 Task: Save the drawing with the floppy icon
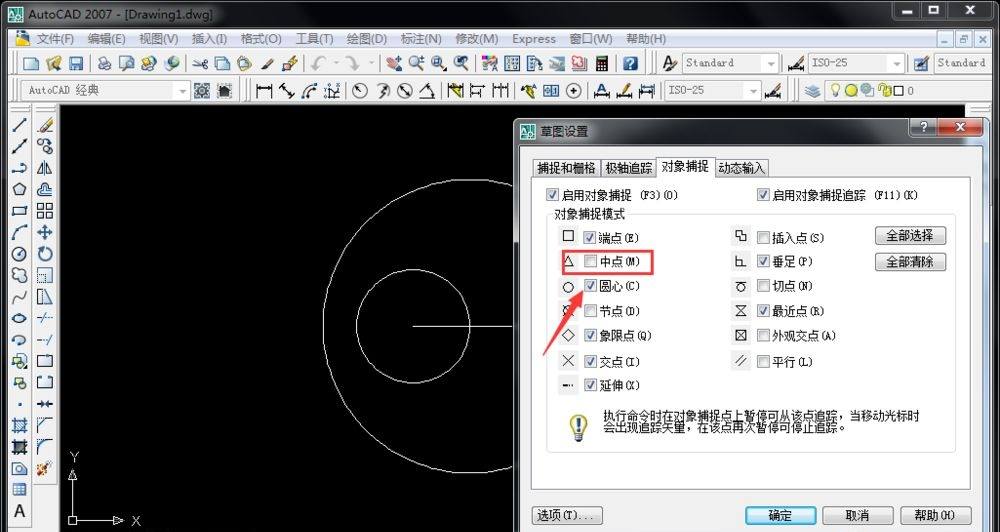(76, 63)
